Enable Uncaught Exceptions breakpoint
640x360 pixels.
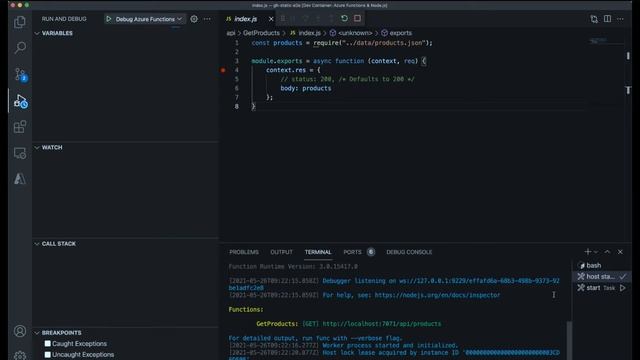pos(47,355)
